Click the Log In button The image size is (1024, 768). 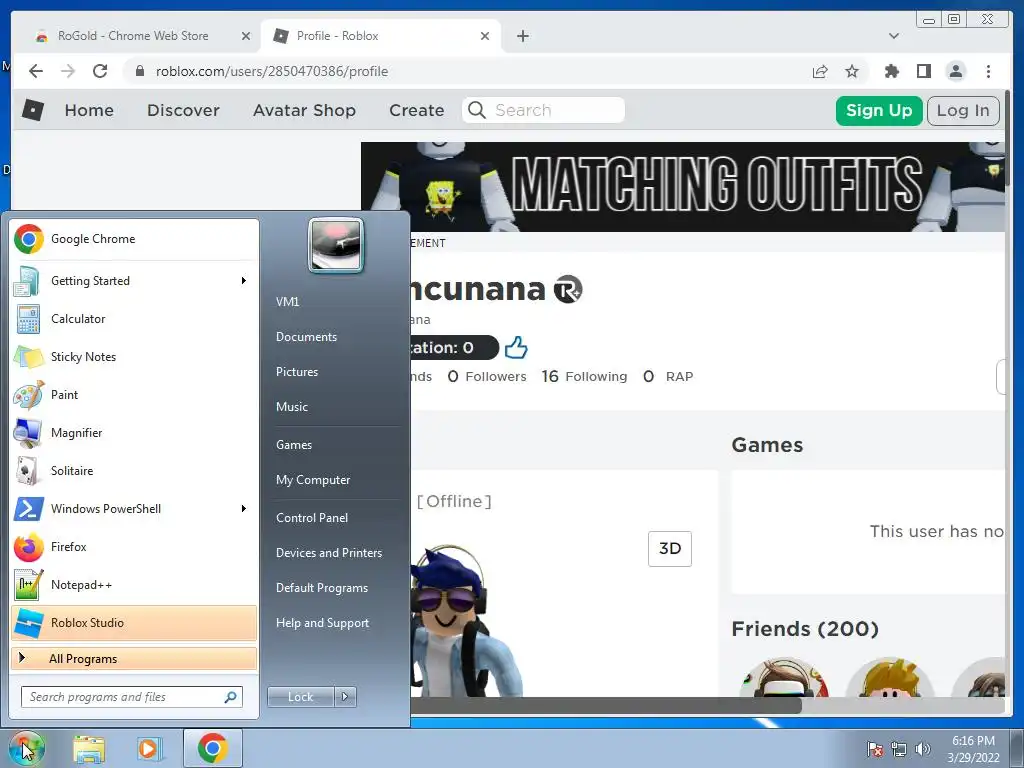963,110
